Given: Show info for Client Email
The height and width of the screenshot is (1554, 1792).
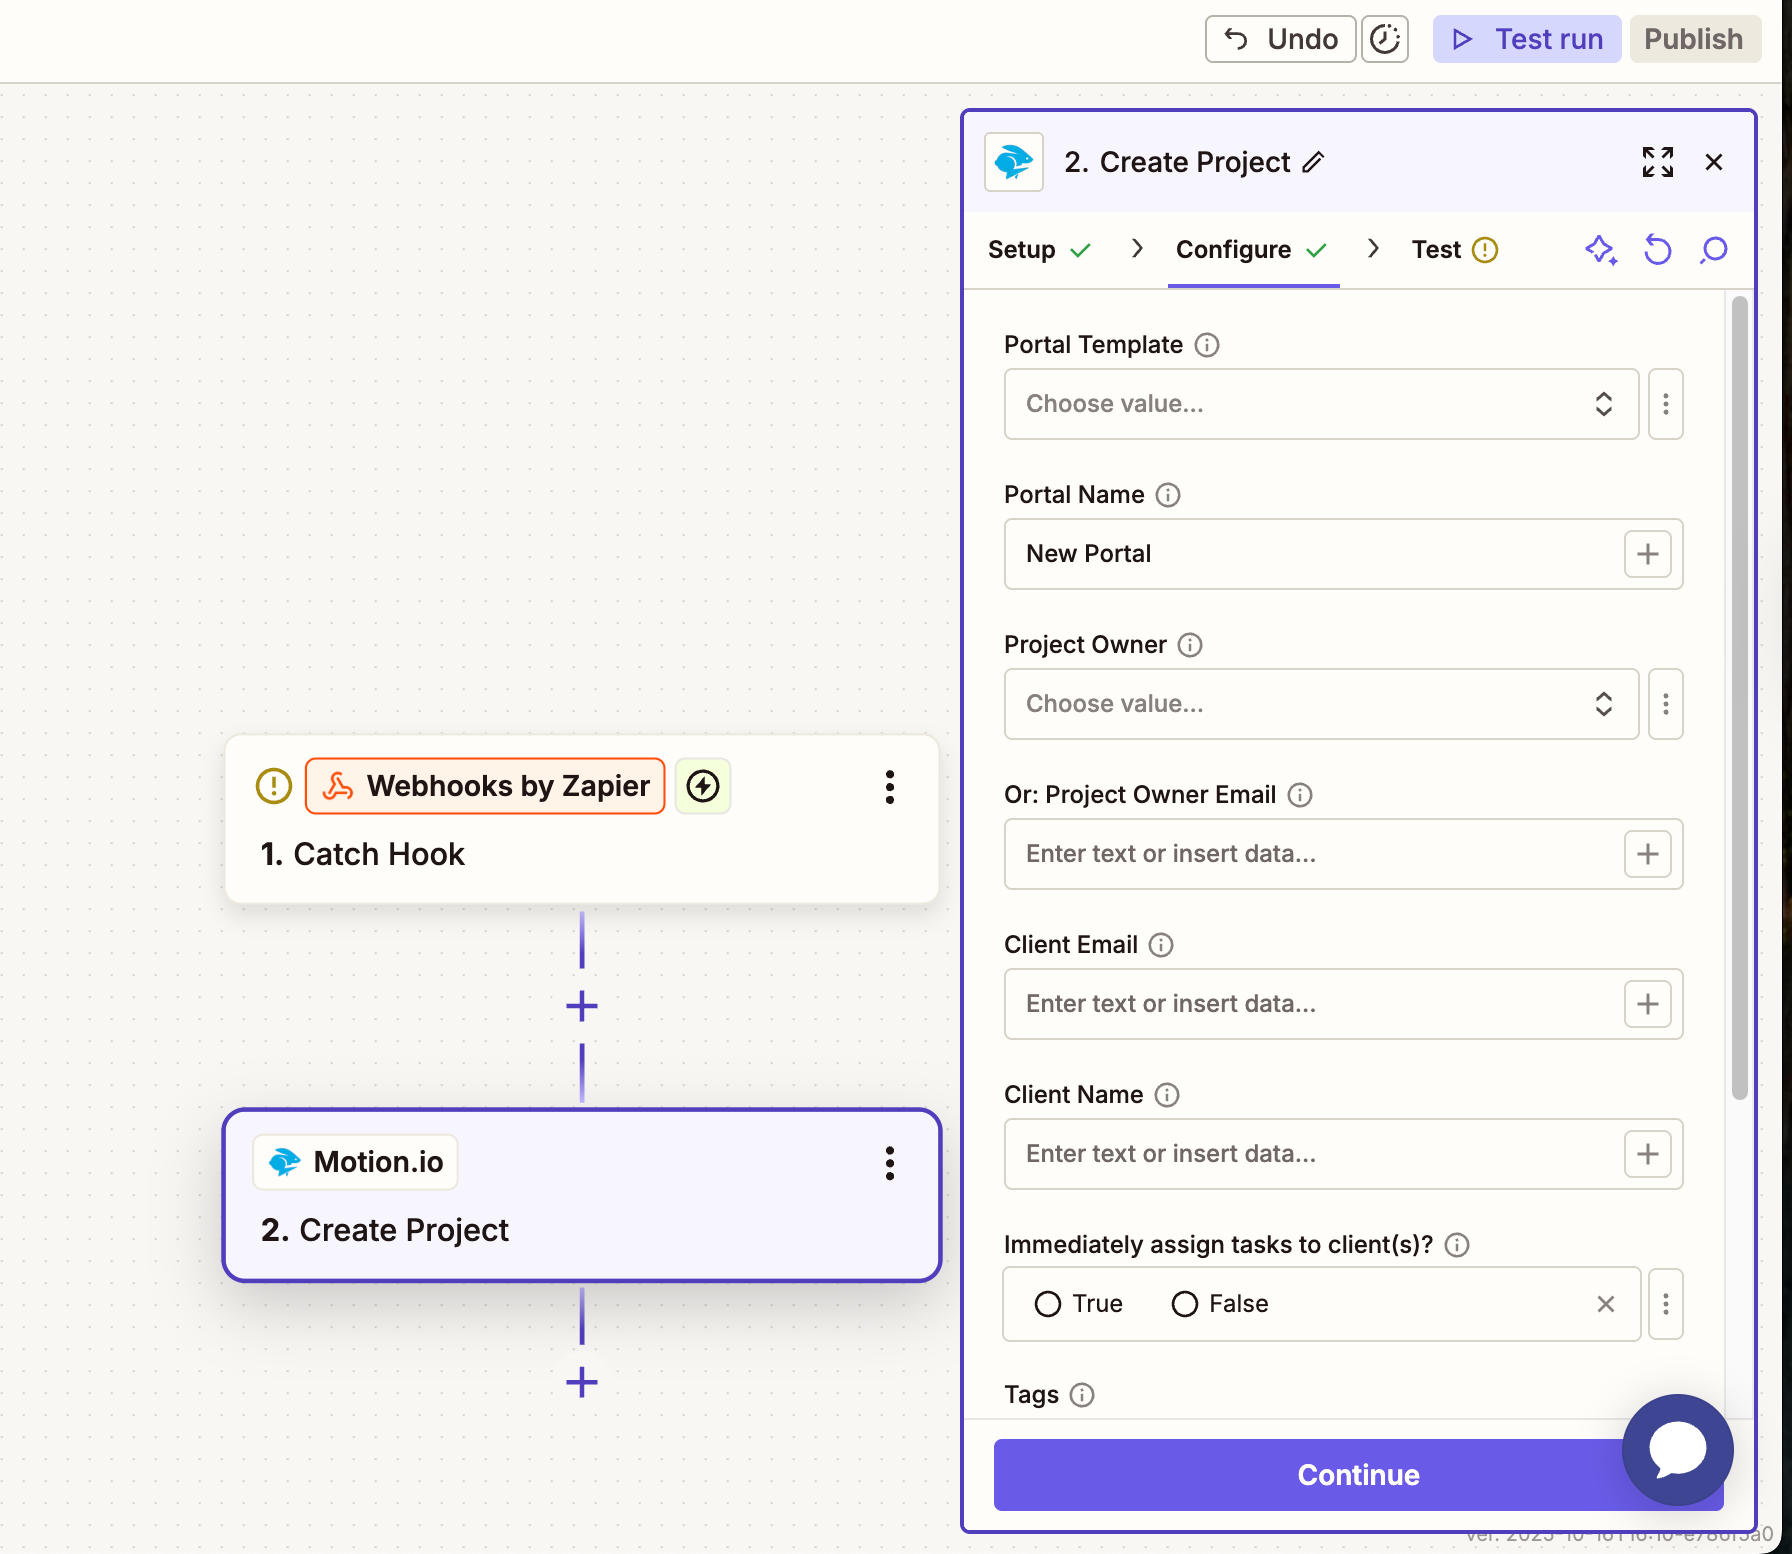Looking at the screenshot, I should [1161, 945].
